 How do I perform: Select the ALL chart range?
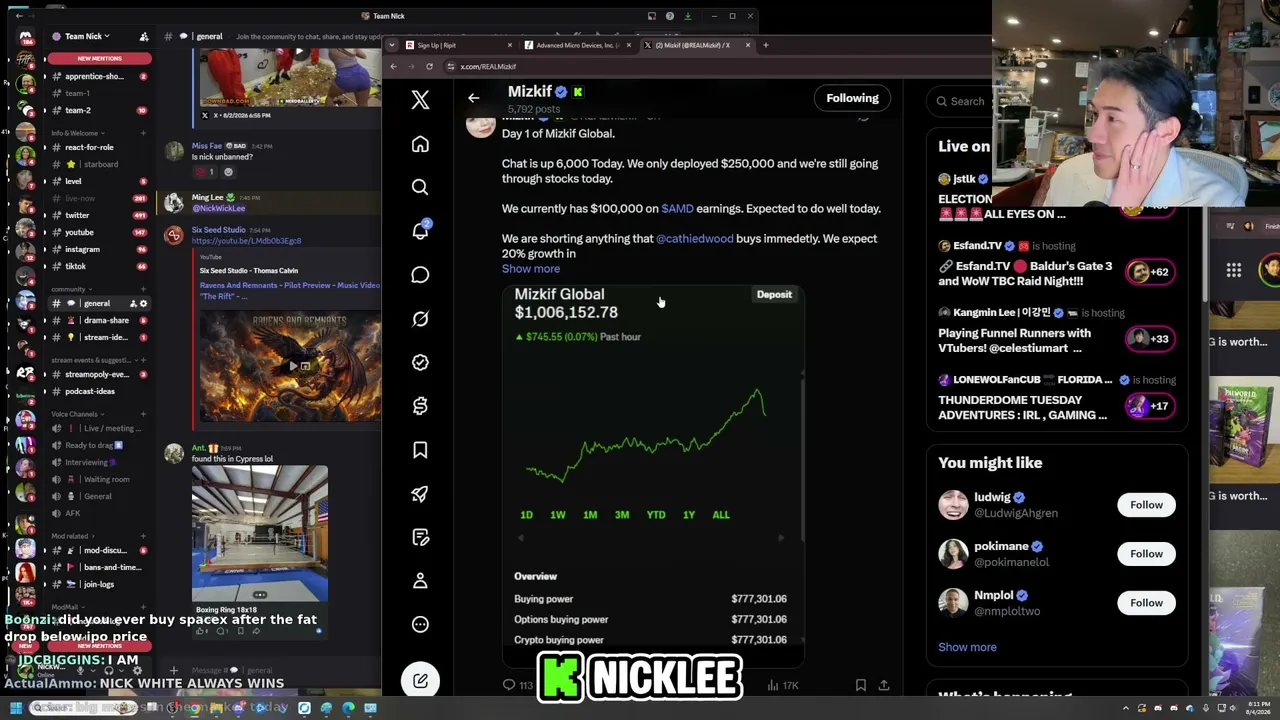[721, 515]
